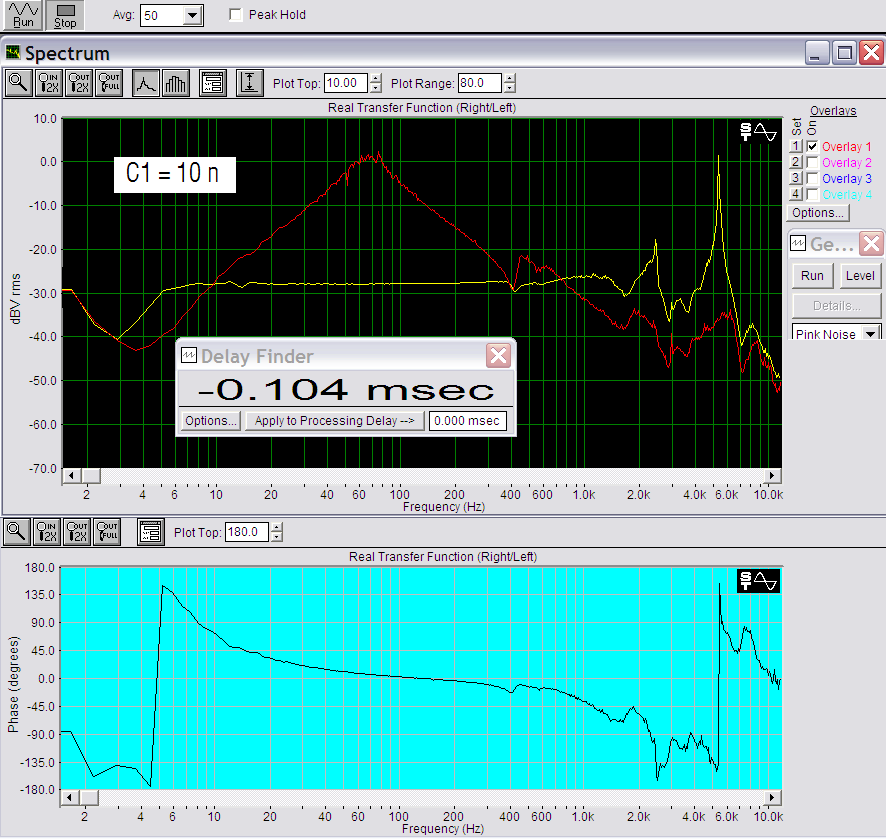Open the generator Level button
The width and height of the screenshot is (886, 839).
click(860, 276)
